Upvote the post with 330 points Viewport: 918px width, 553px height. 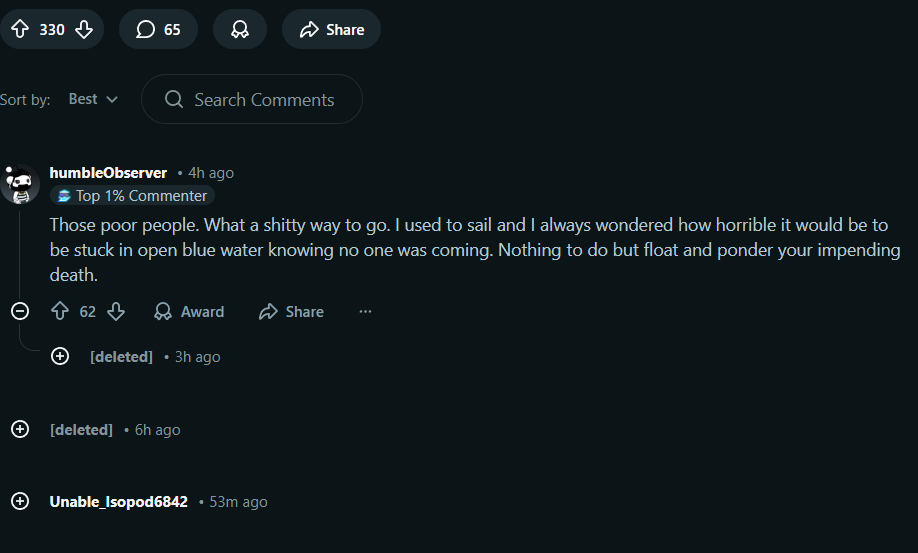(20, 29)
